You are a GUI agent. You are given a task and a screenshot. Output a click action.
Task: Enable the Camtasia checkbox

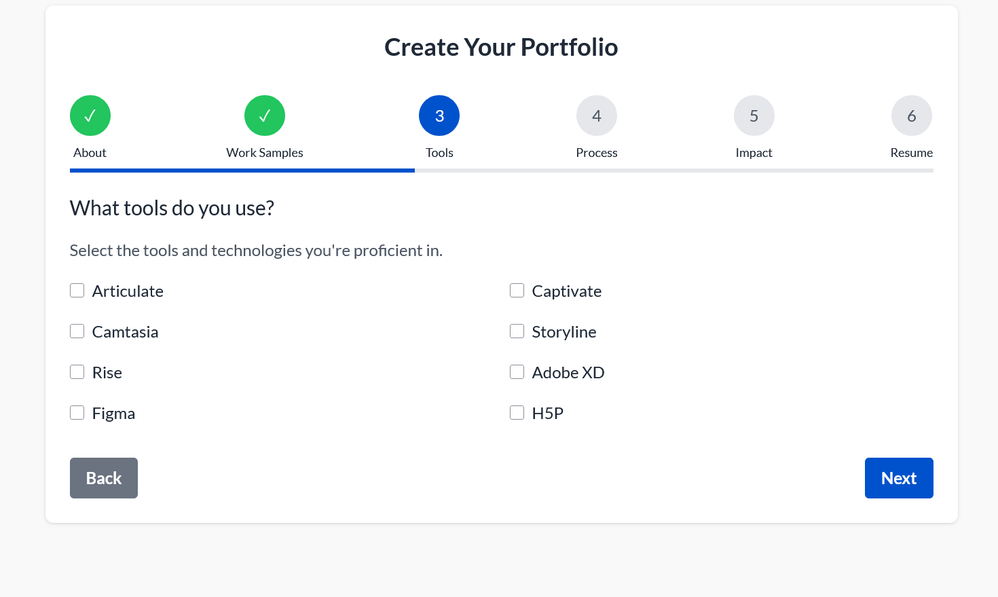[x=77, y=331]
